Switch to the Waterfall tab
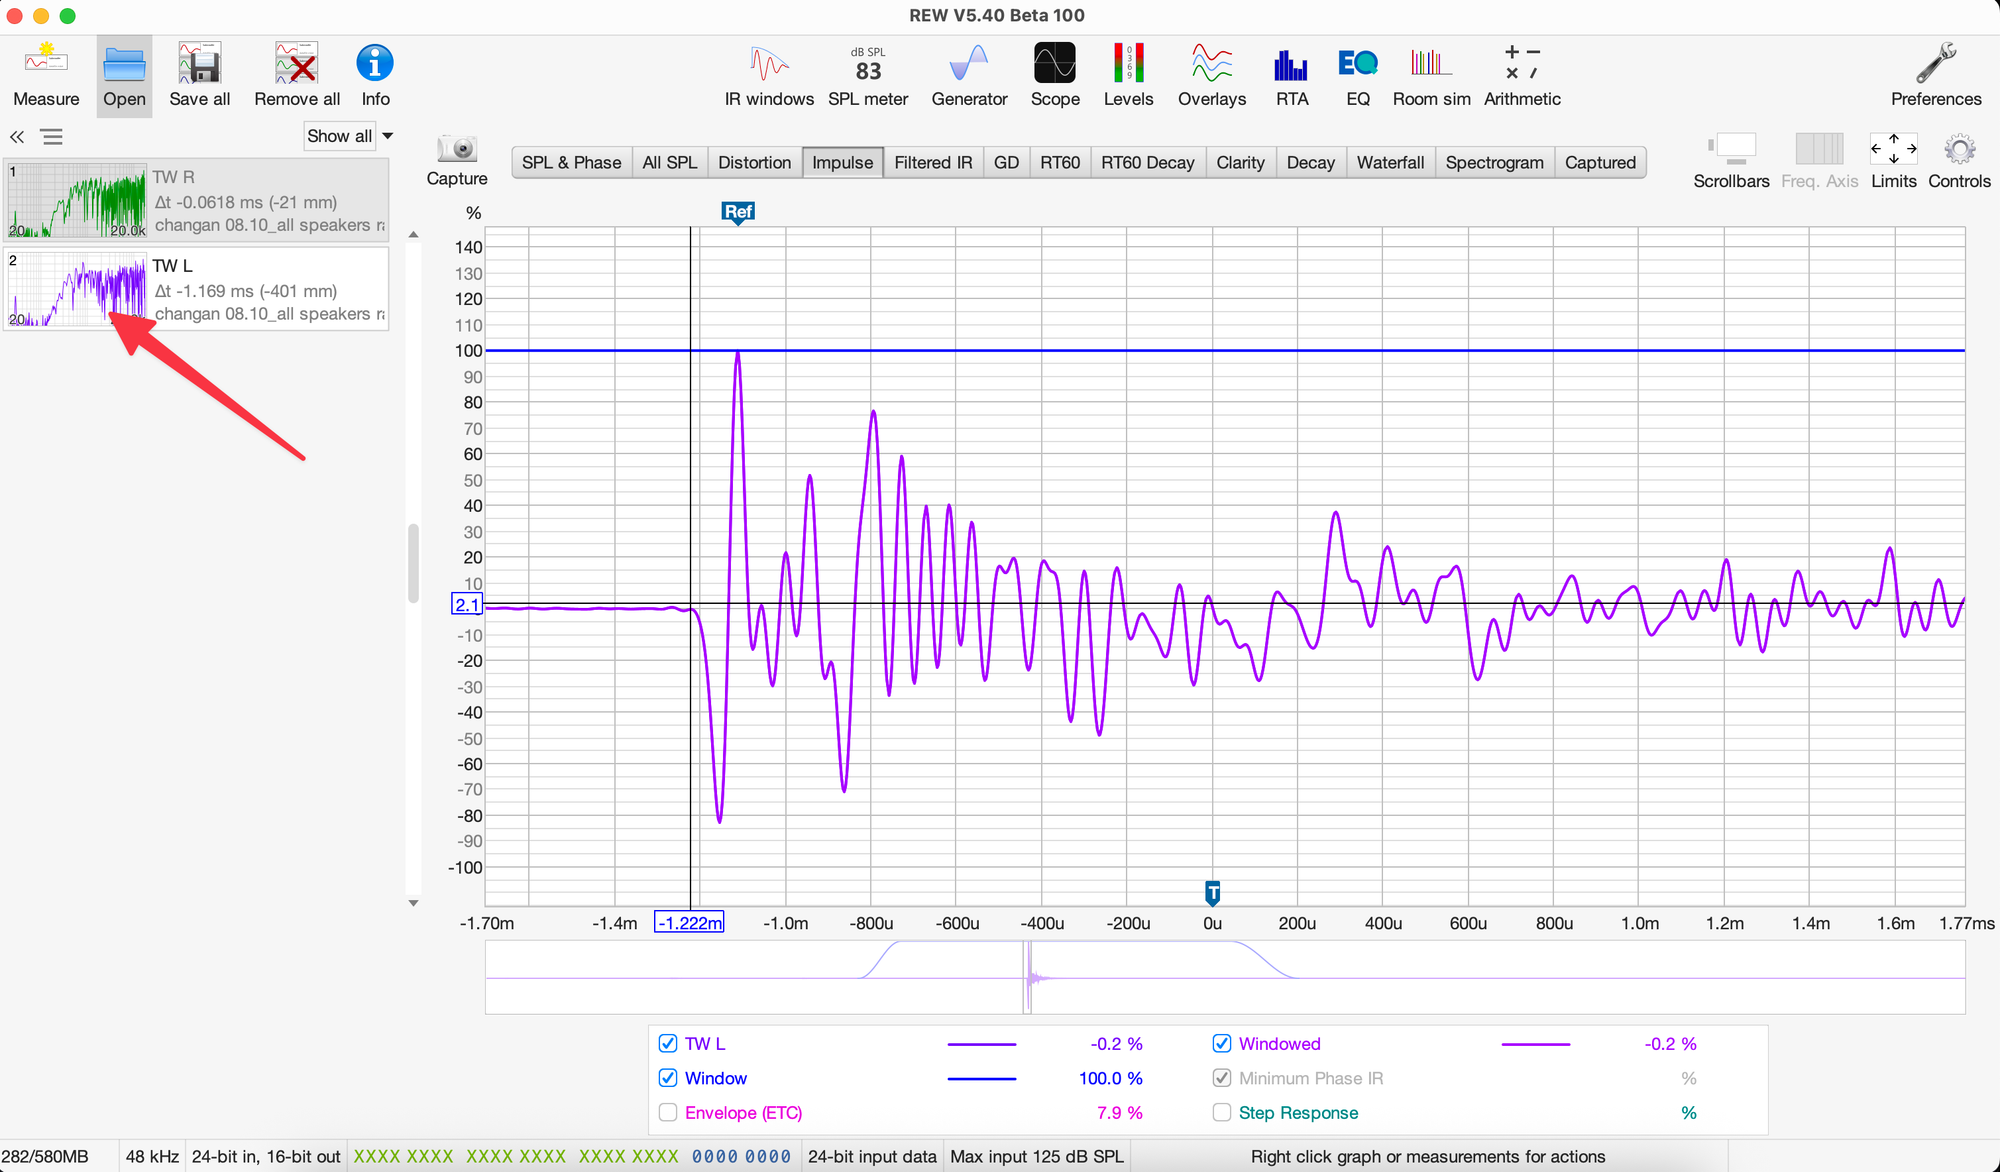Image resolution: width=2000 pixels, height=1172 pixels. point(1389,163)
